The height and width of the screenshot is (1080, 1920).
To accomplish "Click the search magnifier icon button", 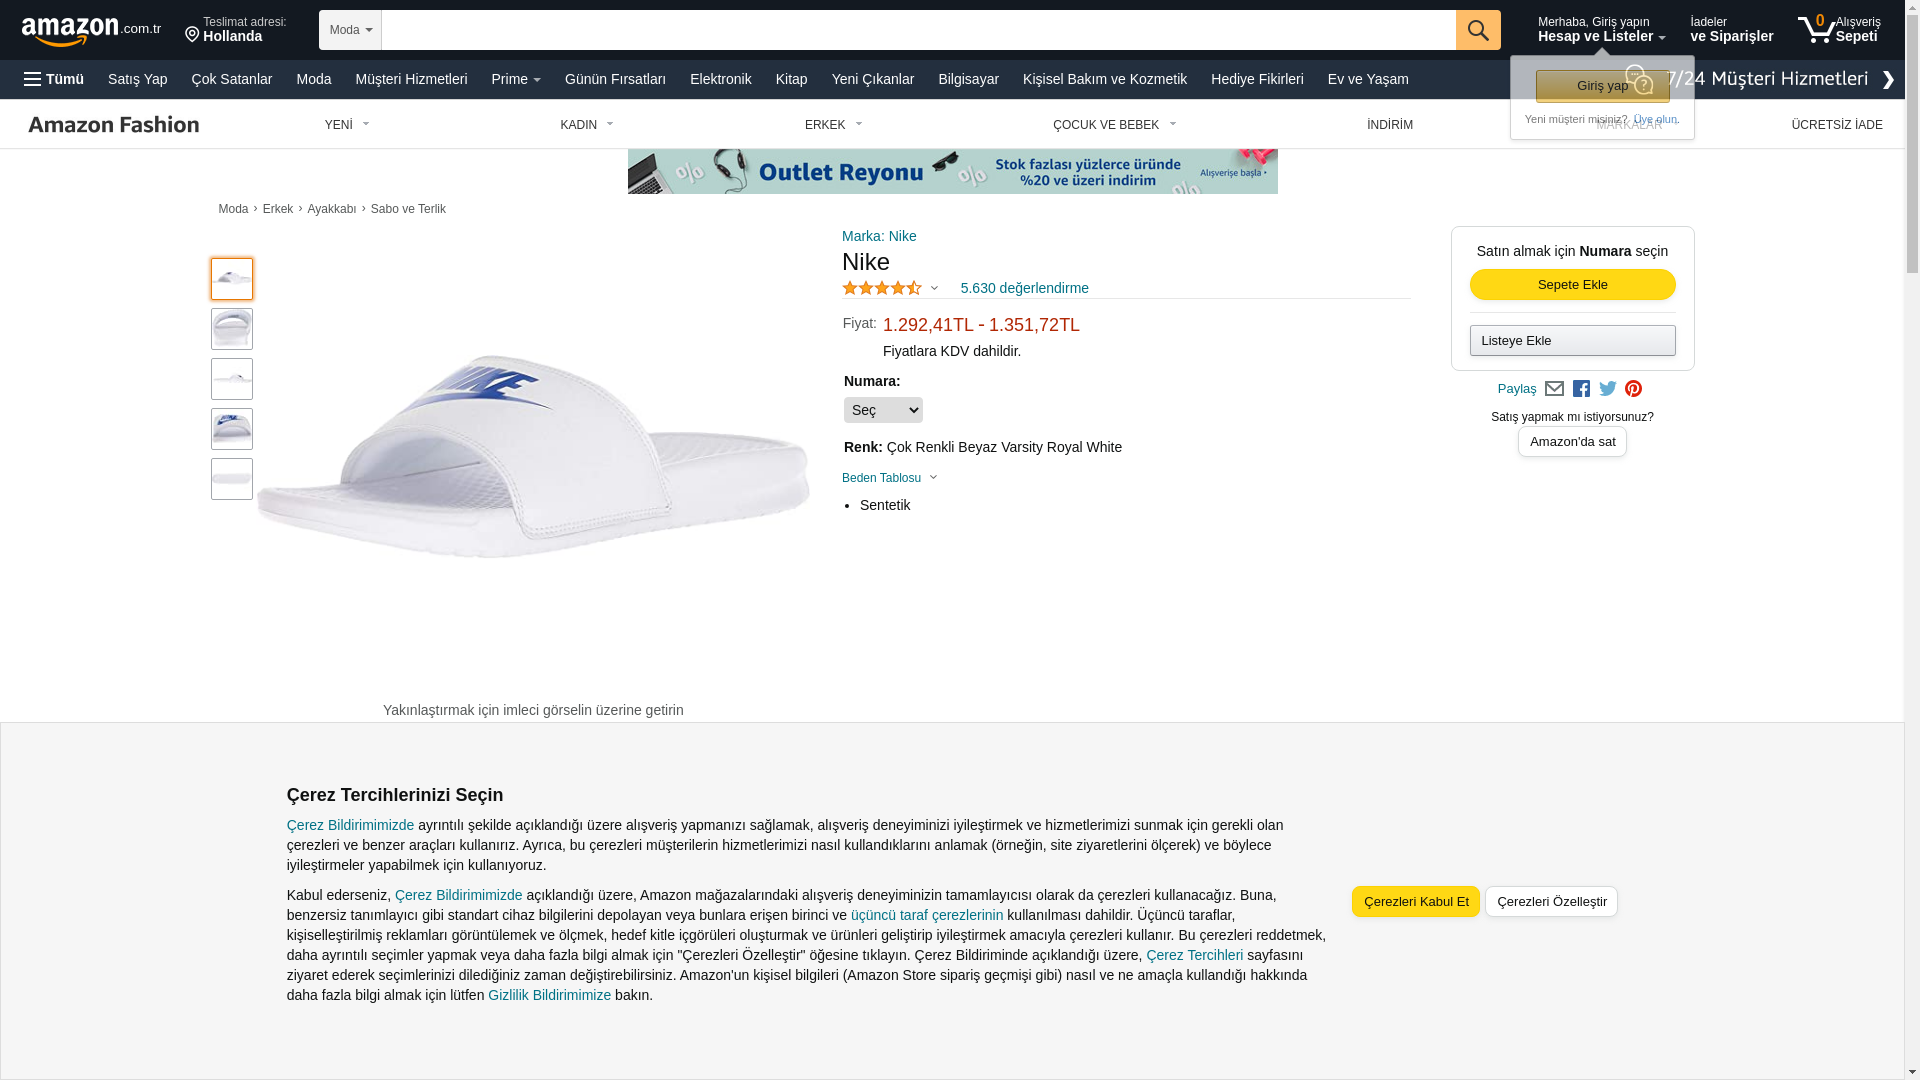I will [1478, 30].
